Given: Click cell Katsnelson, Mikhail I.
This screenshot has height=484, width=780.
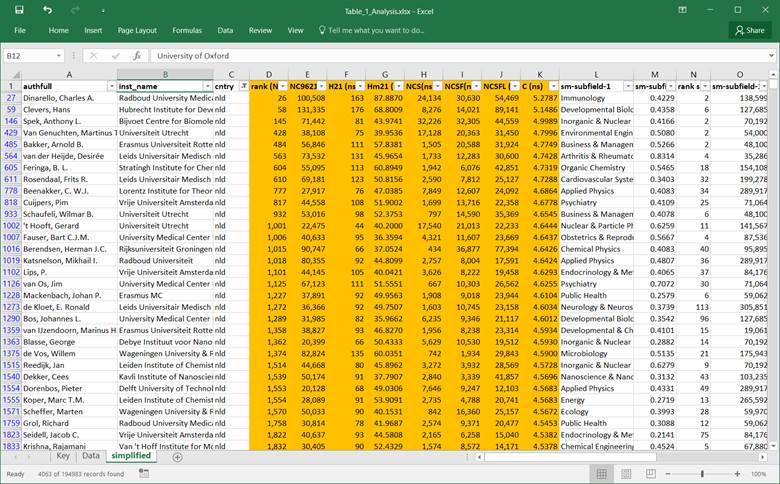Looking at the screenshot, I should (x=69, y=261).
